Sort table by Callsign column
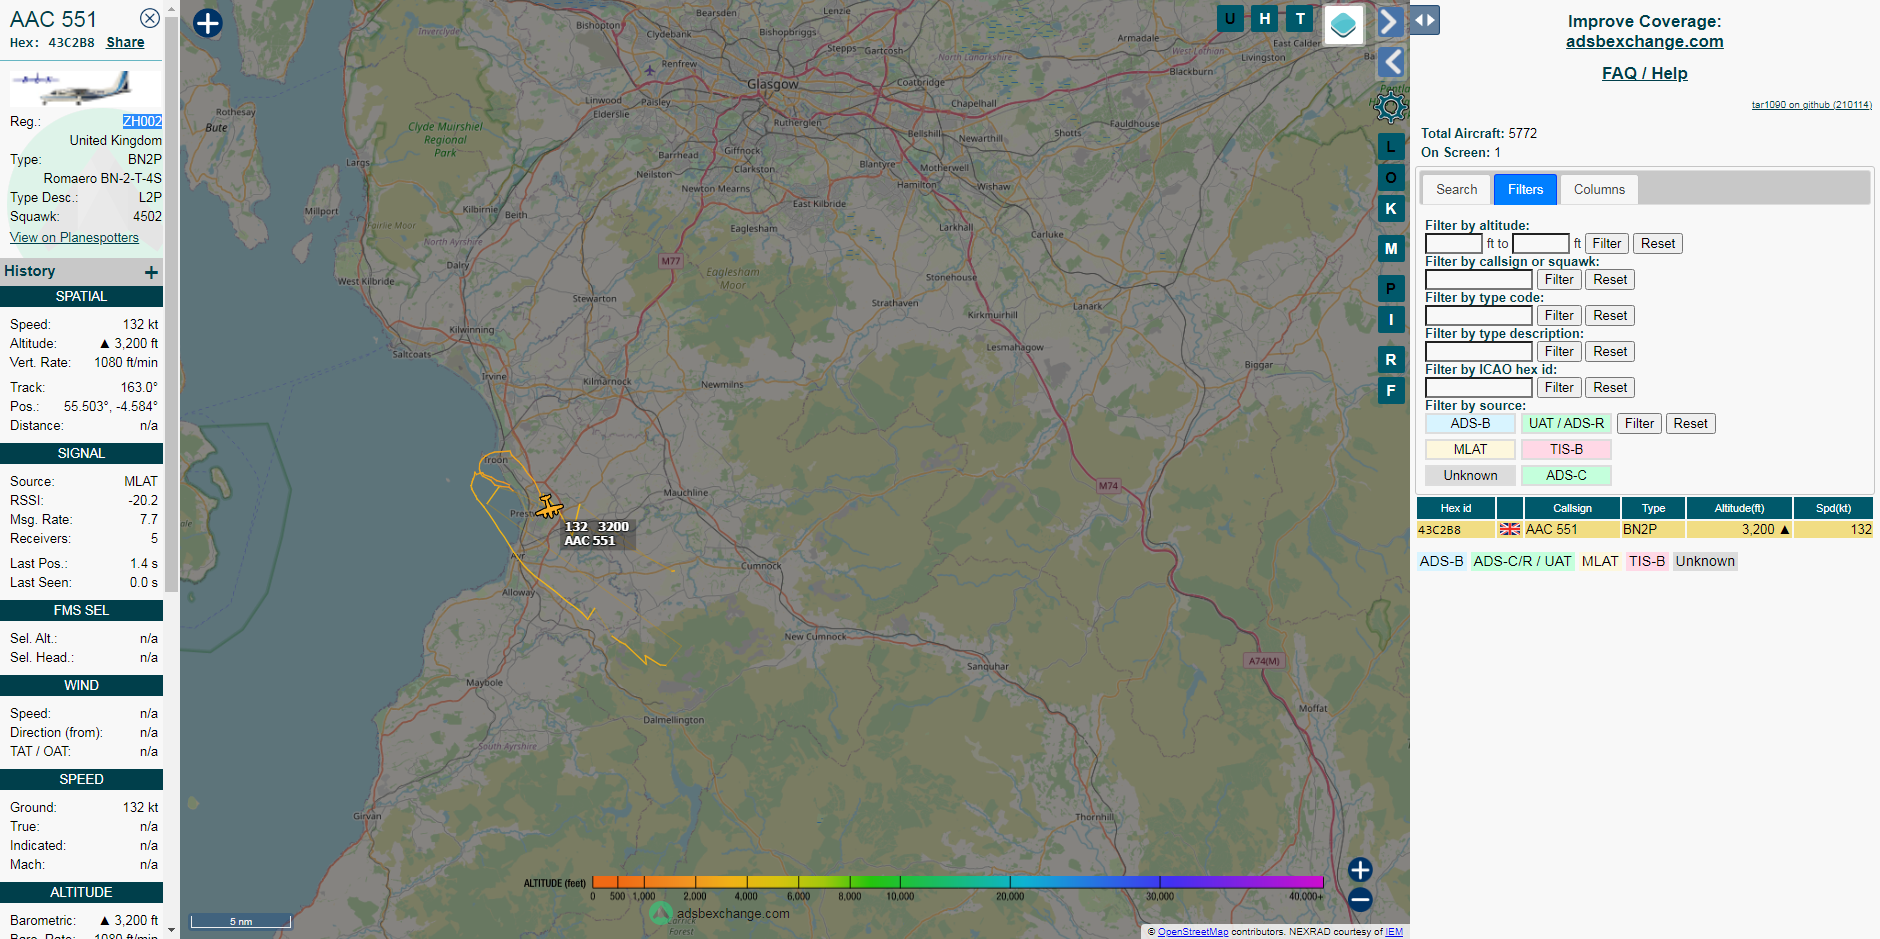The image size is (1880, 939). coord(1572,508)
